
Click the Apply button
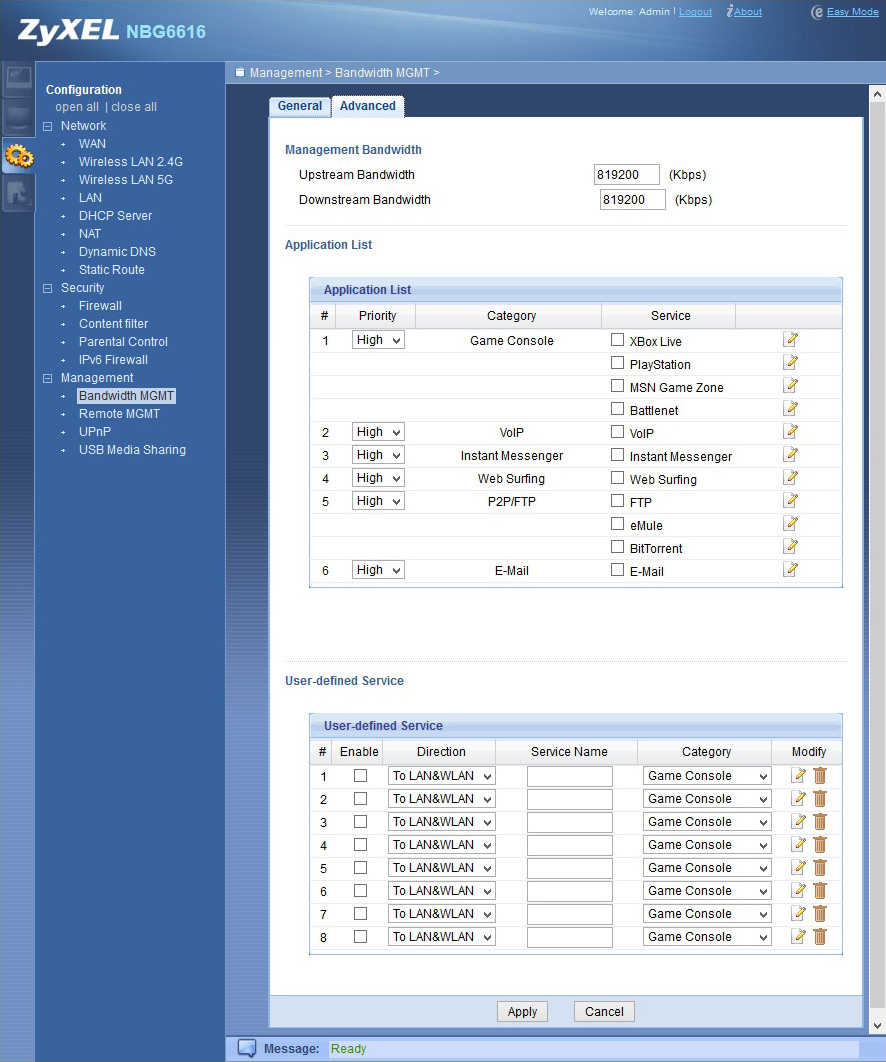(x=522, y=1011)
